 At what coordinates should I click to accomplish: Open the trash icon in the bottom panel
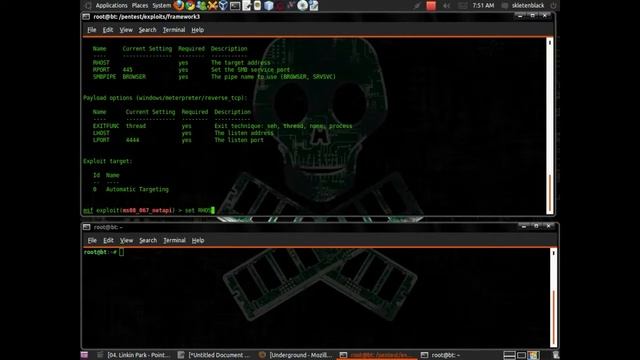coord(556,355)
